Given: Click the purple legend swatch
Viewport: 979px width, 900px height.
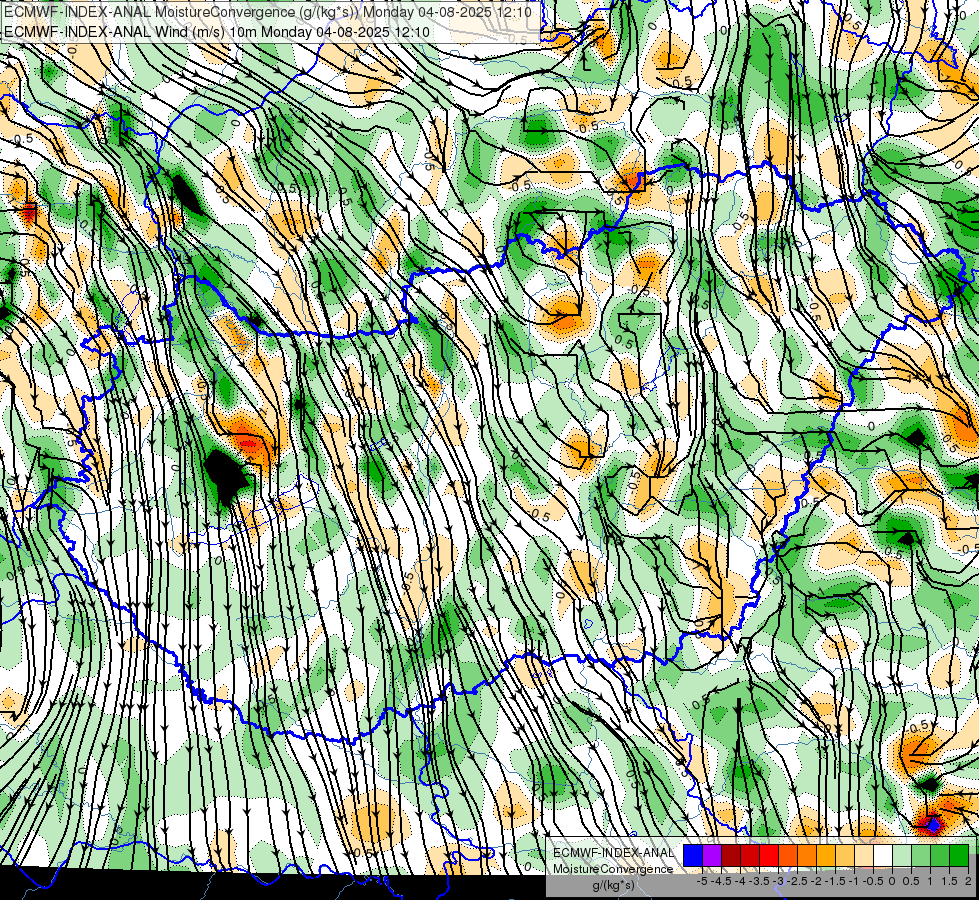Looking at the screenshot, I should click(x=712, y=856).
